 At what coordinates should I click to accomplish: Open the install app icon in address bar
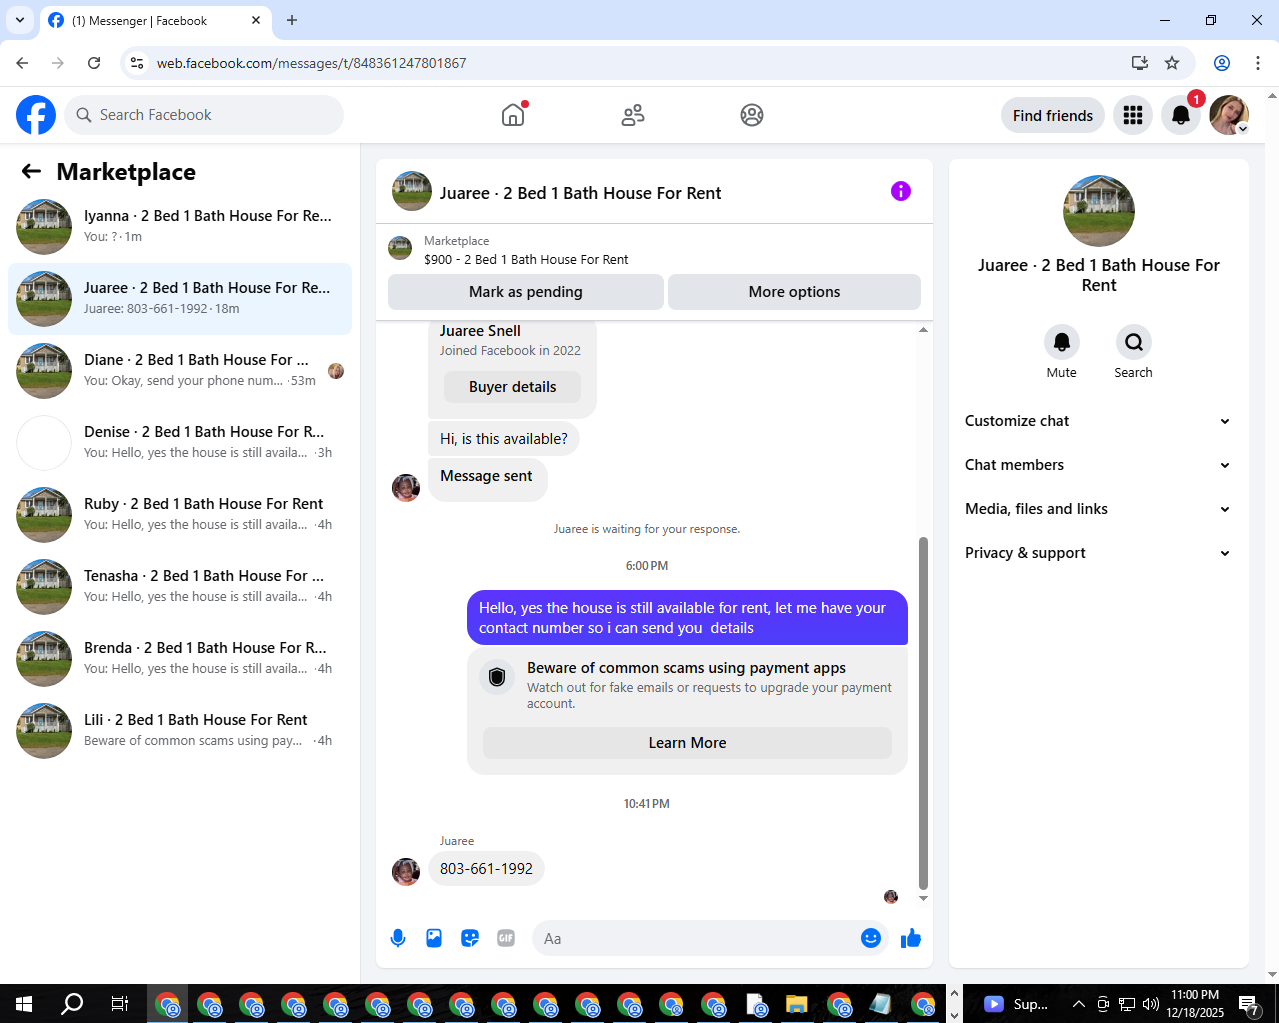[1140, 63]
